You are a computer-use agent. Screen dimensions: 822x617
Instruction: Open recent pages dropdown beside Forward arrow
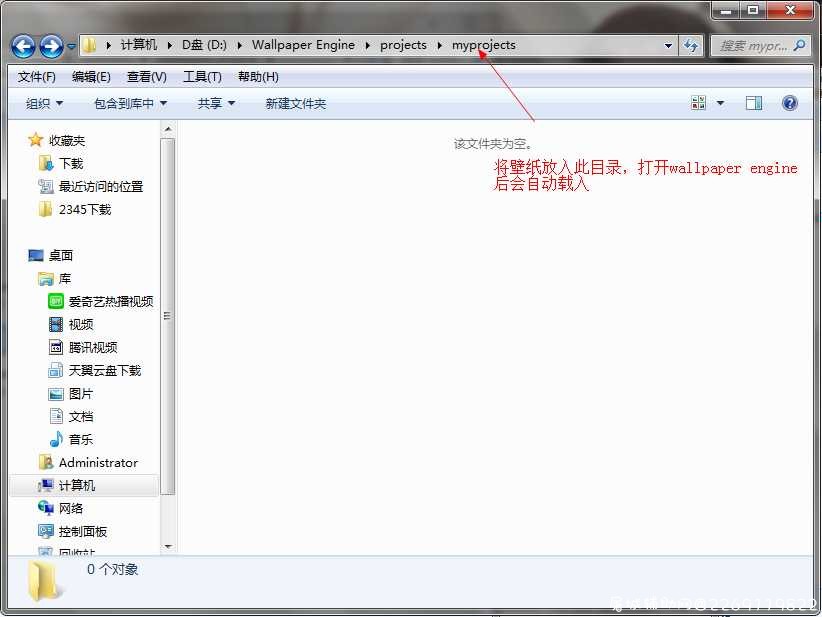coord(71,47)
